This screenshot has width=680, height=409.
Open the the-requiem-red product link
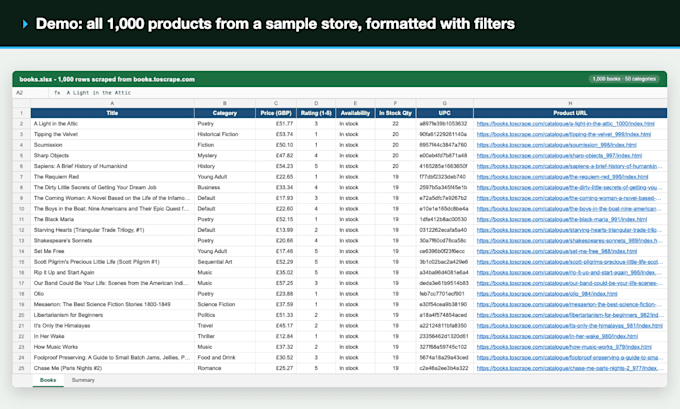click(562, 177)
